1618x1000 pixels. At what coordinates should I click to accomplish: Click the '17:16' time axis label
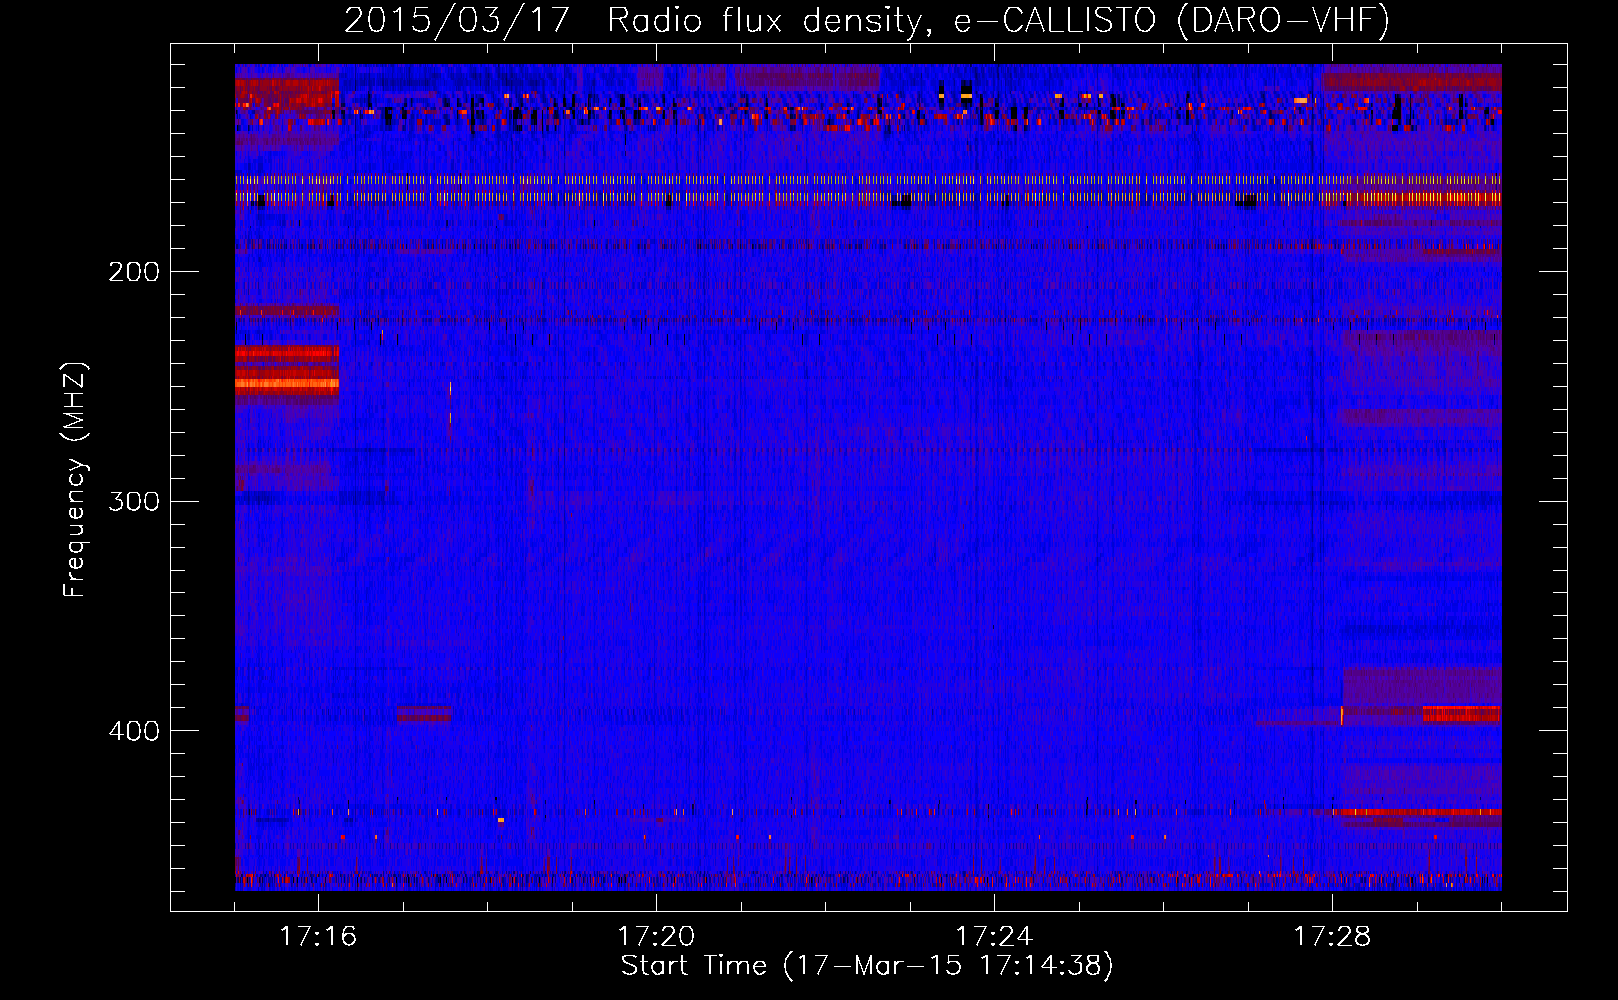click(318, 937)
